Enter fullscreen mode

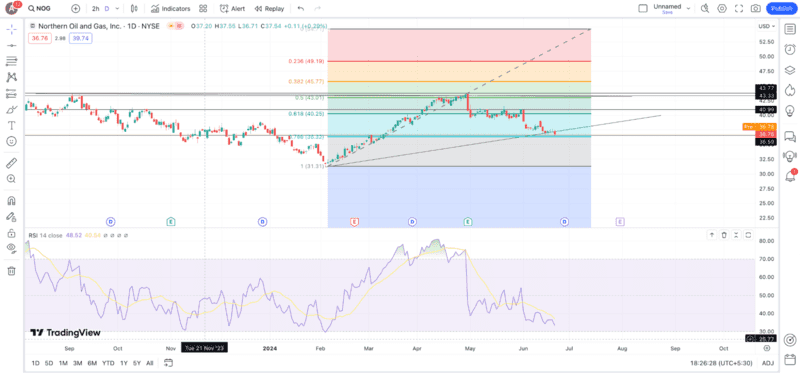[739, 8]
